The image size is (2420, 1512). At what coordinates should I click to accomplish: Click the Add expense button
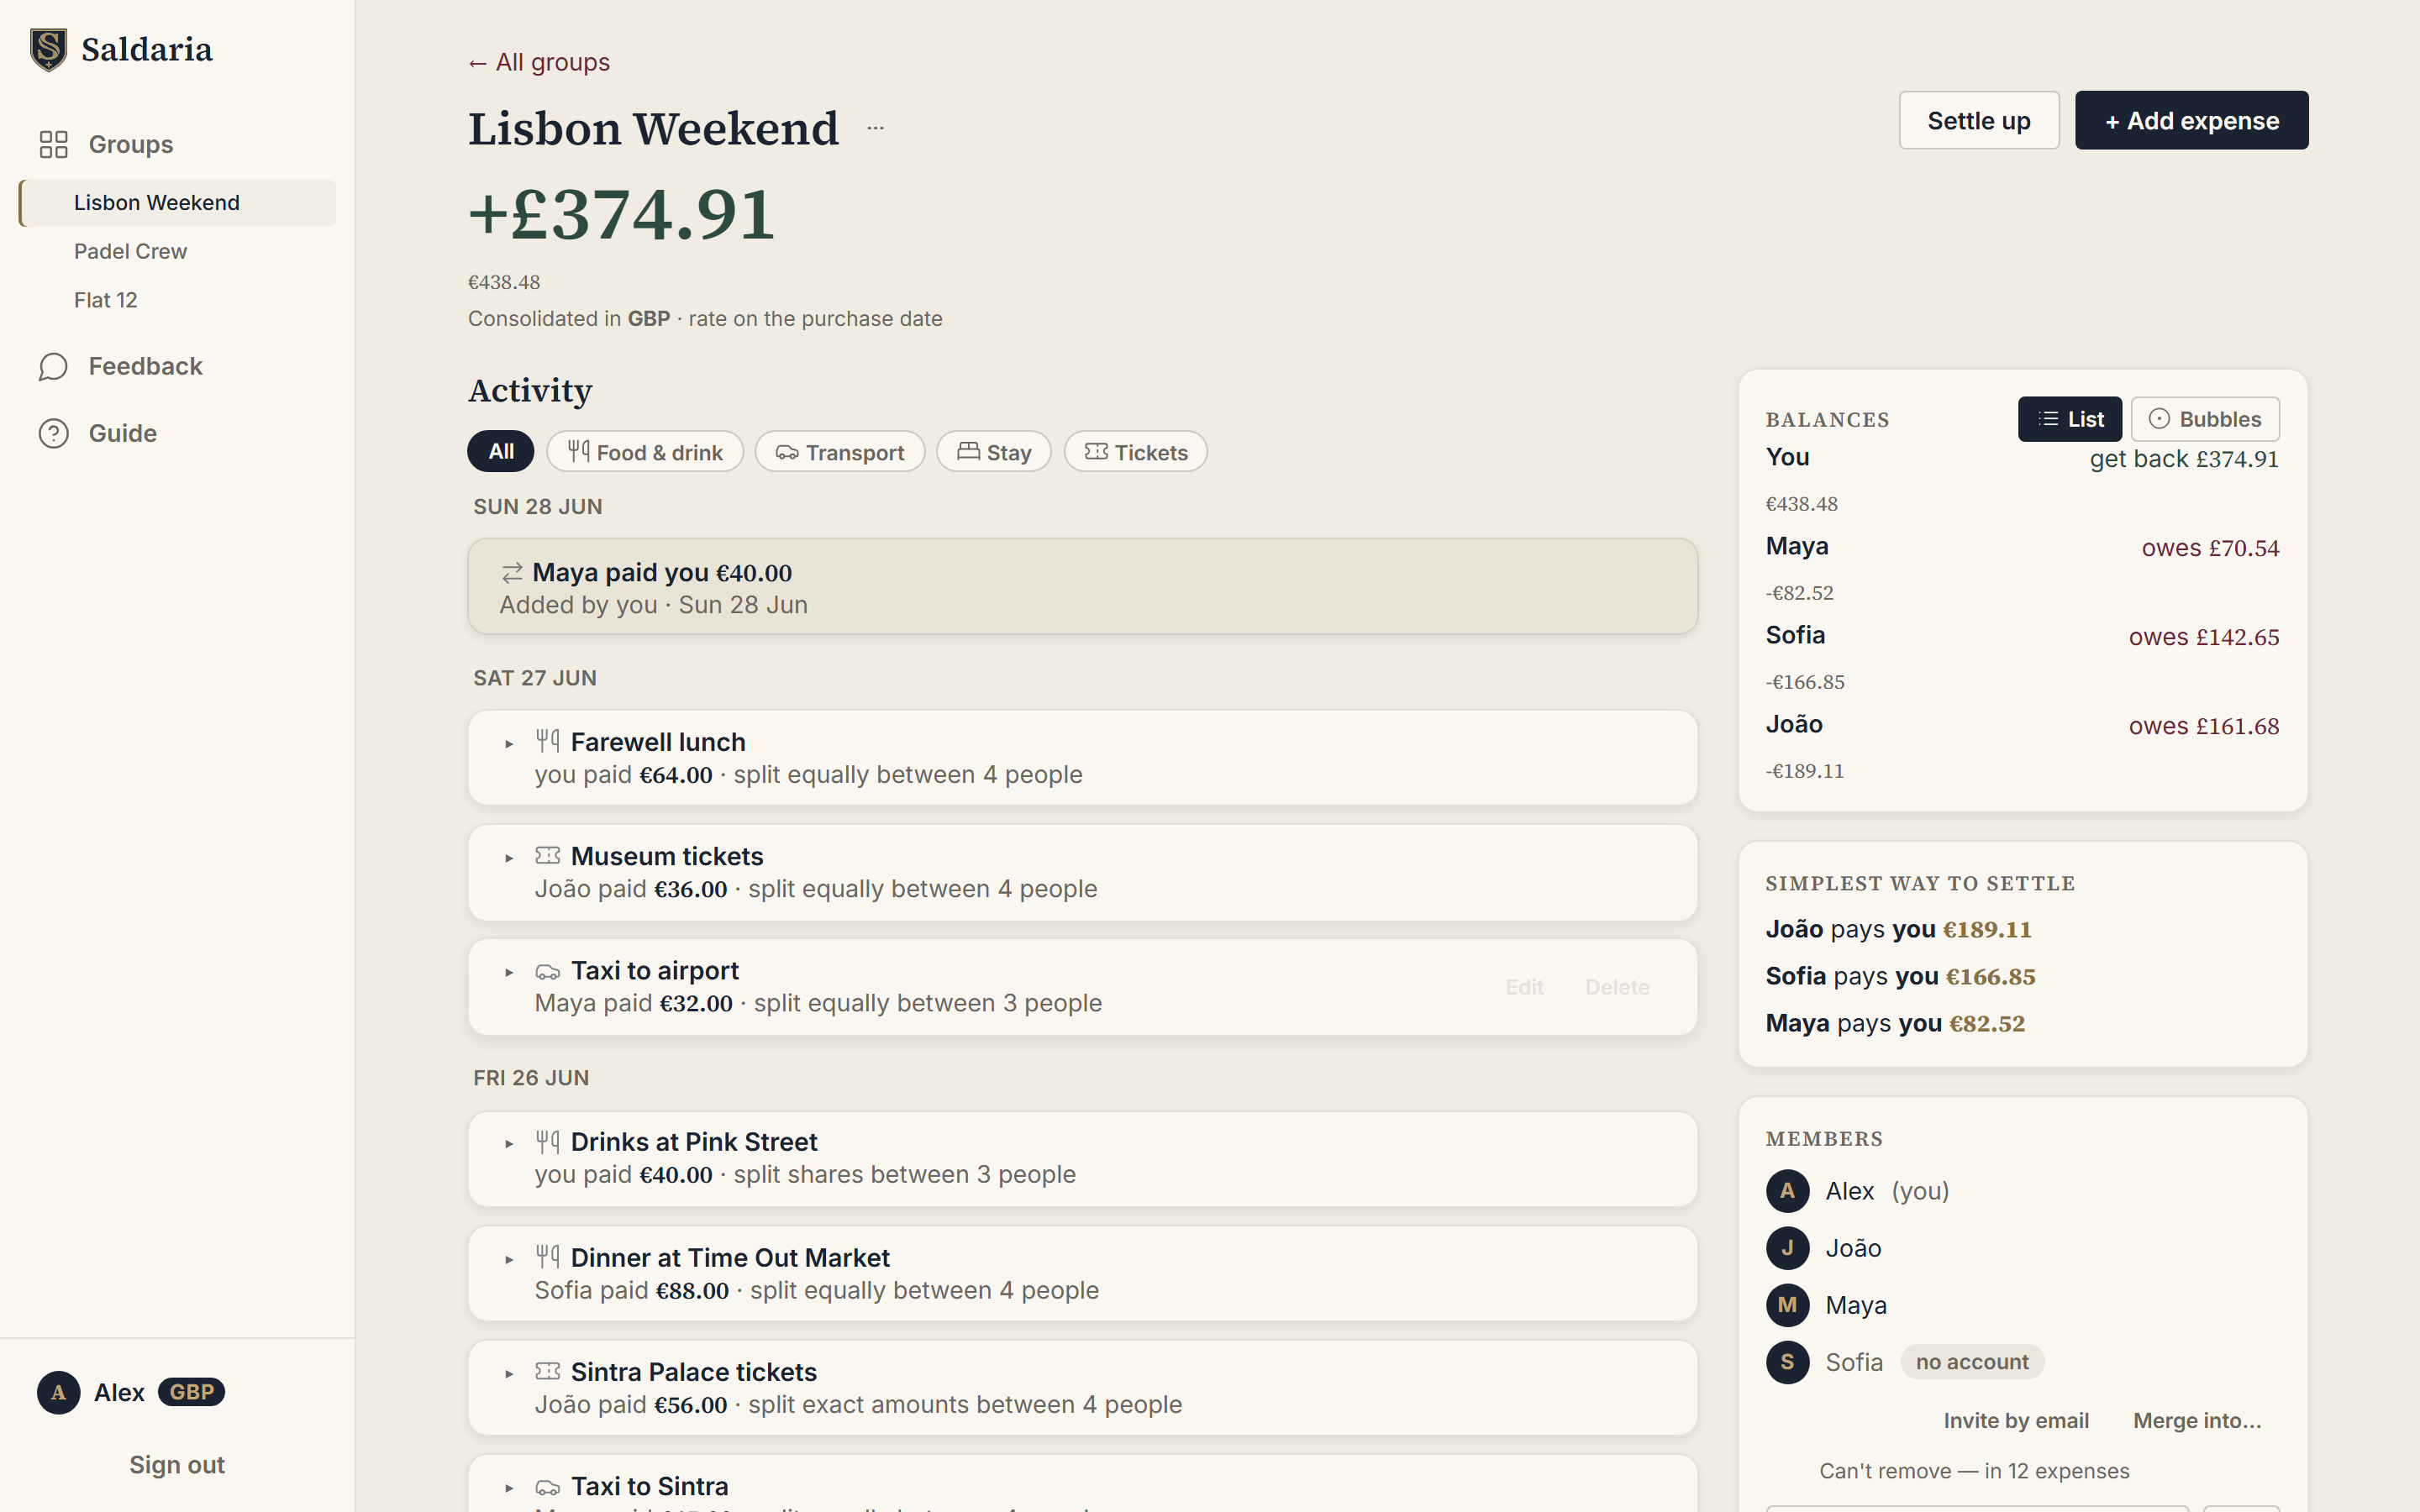2191,120
